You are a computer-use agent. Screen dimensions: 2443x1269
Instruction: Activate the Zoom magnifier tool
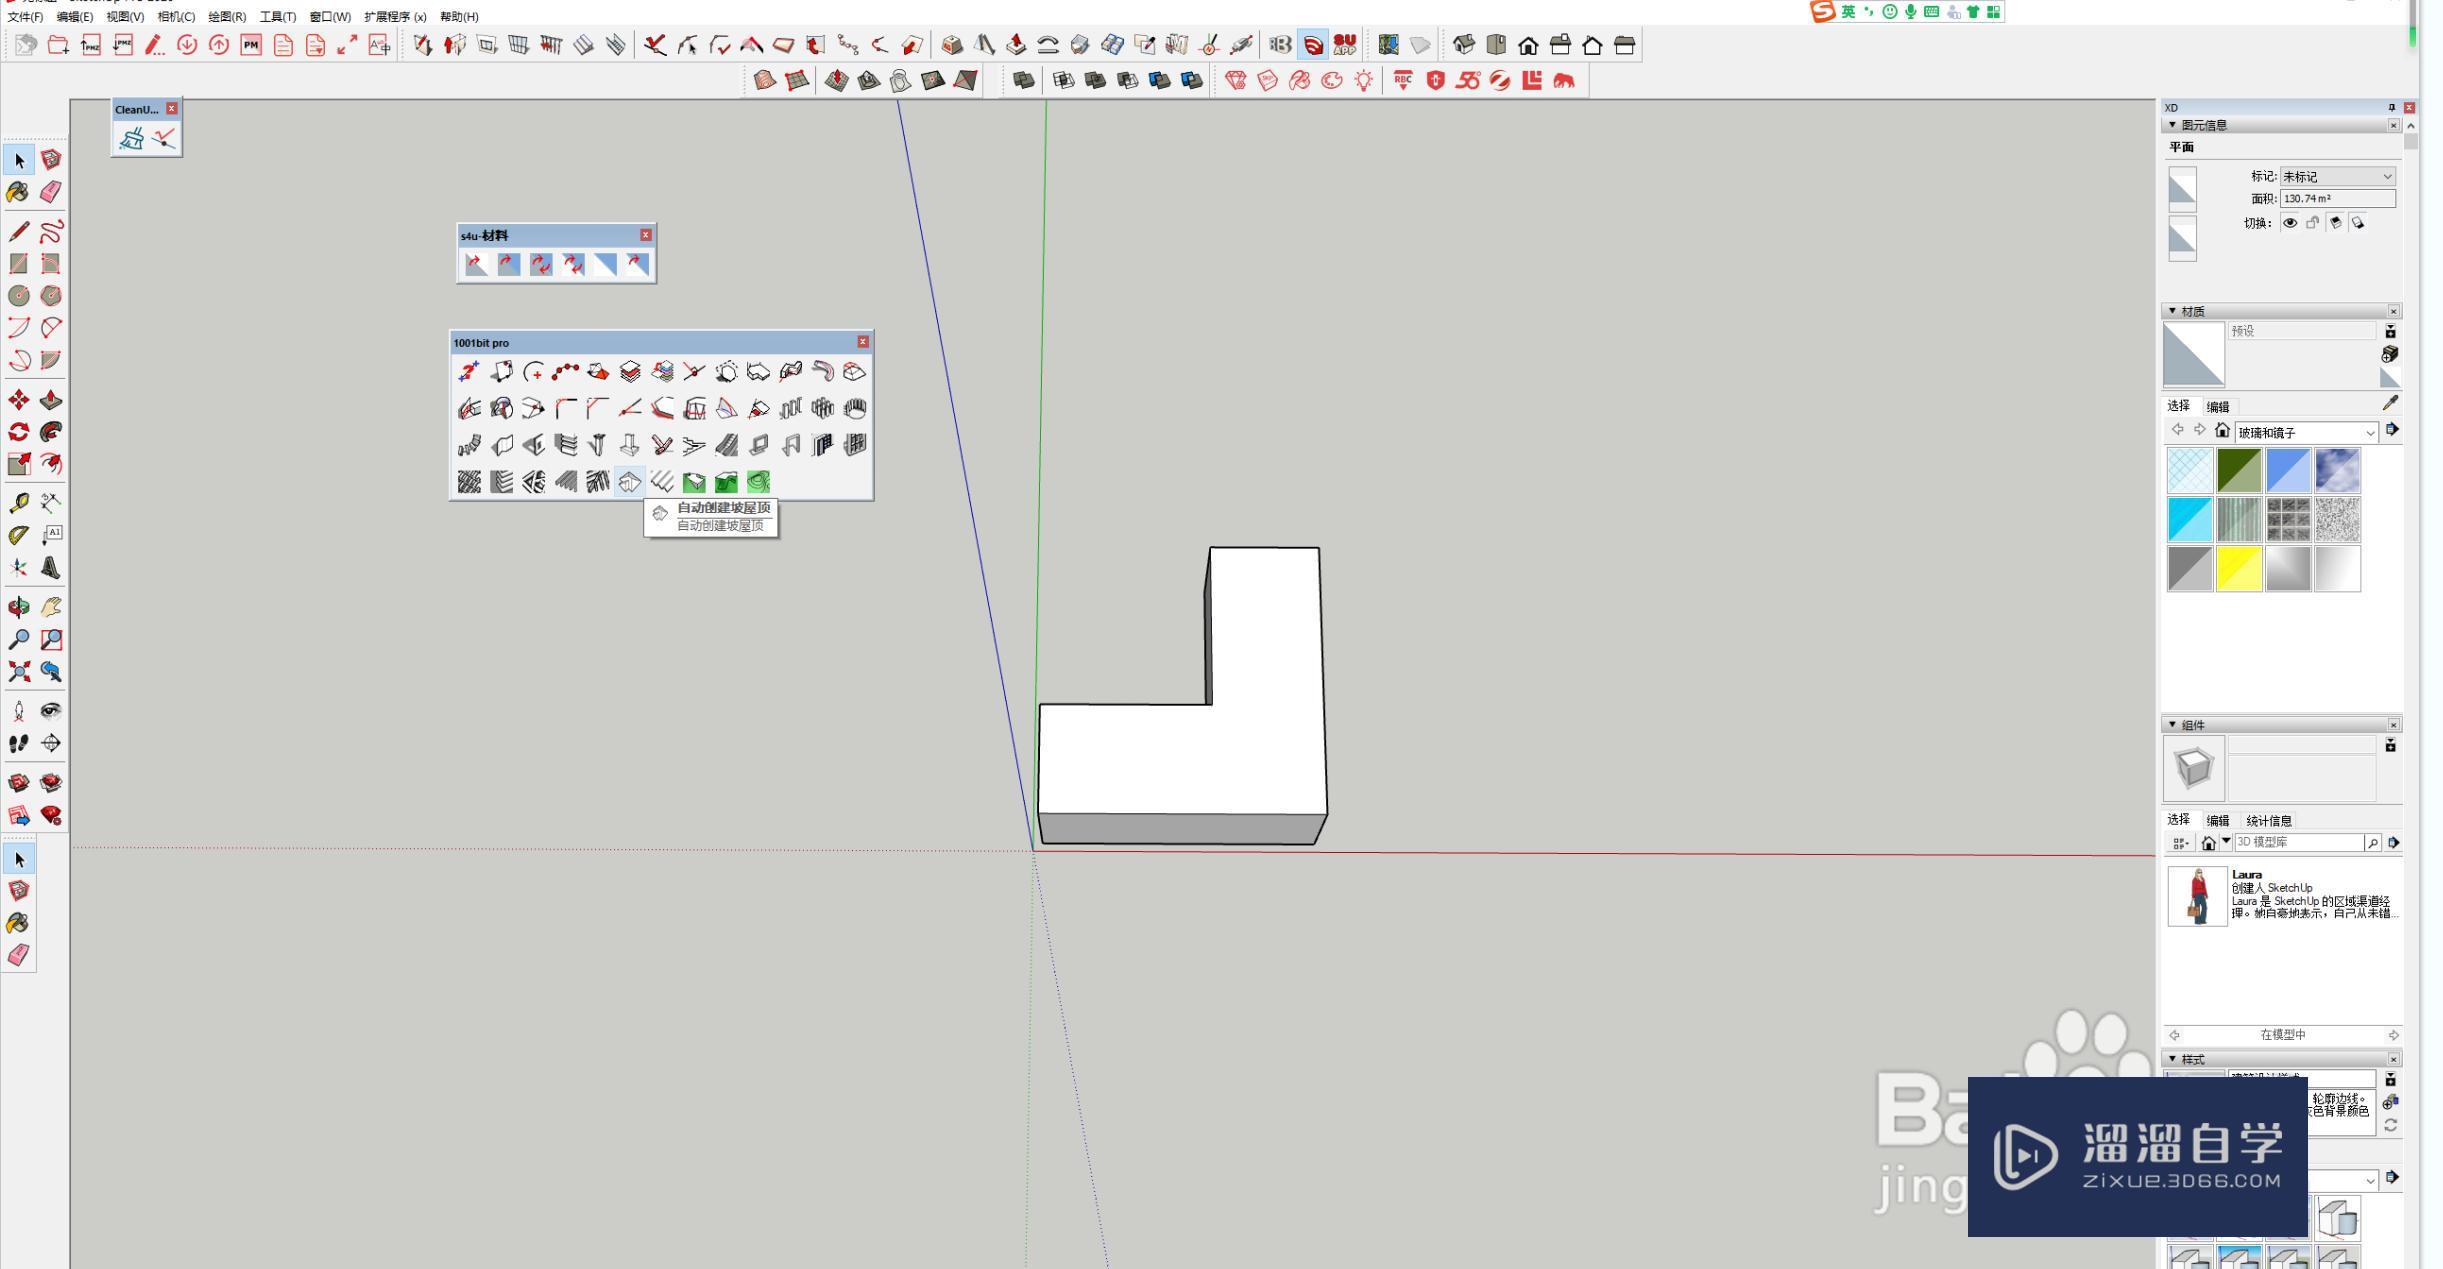pyautogui.click(x=19, y=639)
